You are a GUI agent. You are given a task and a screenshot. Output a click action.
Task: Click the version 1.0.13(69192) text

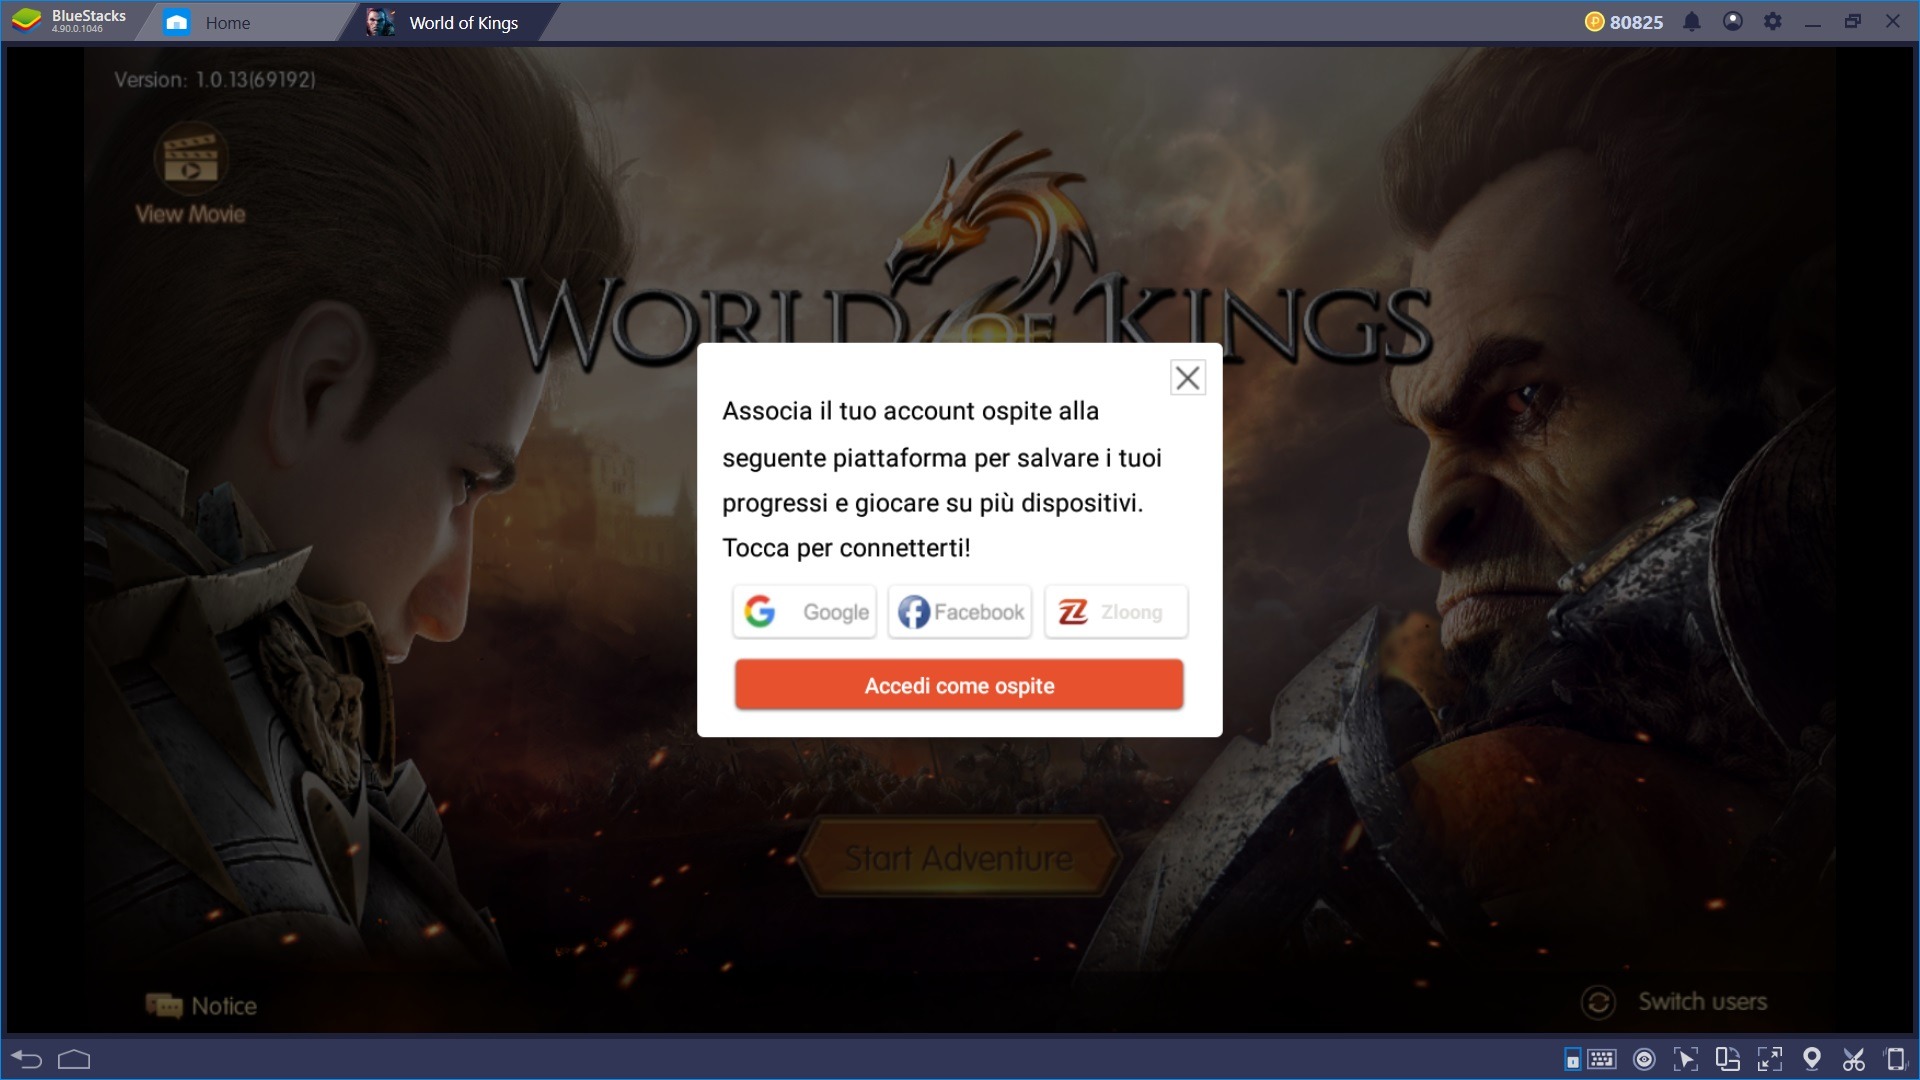[215, 80]
